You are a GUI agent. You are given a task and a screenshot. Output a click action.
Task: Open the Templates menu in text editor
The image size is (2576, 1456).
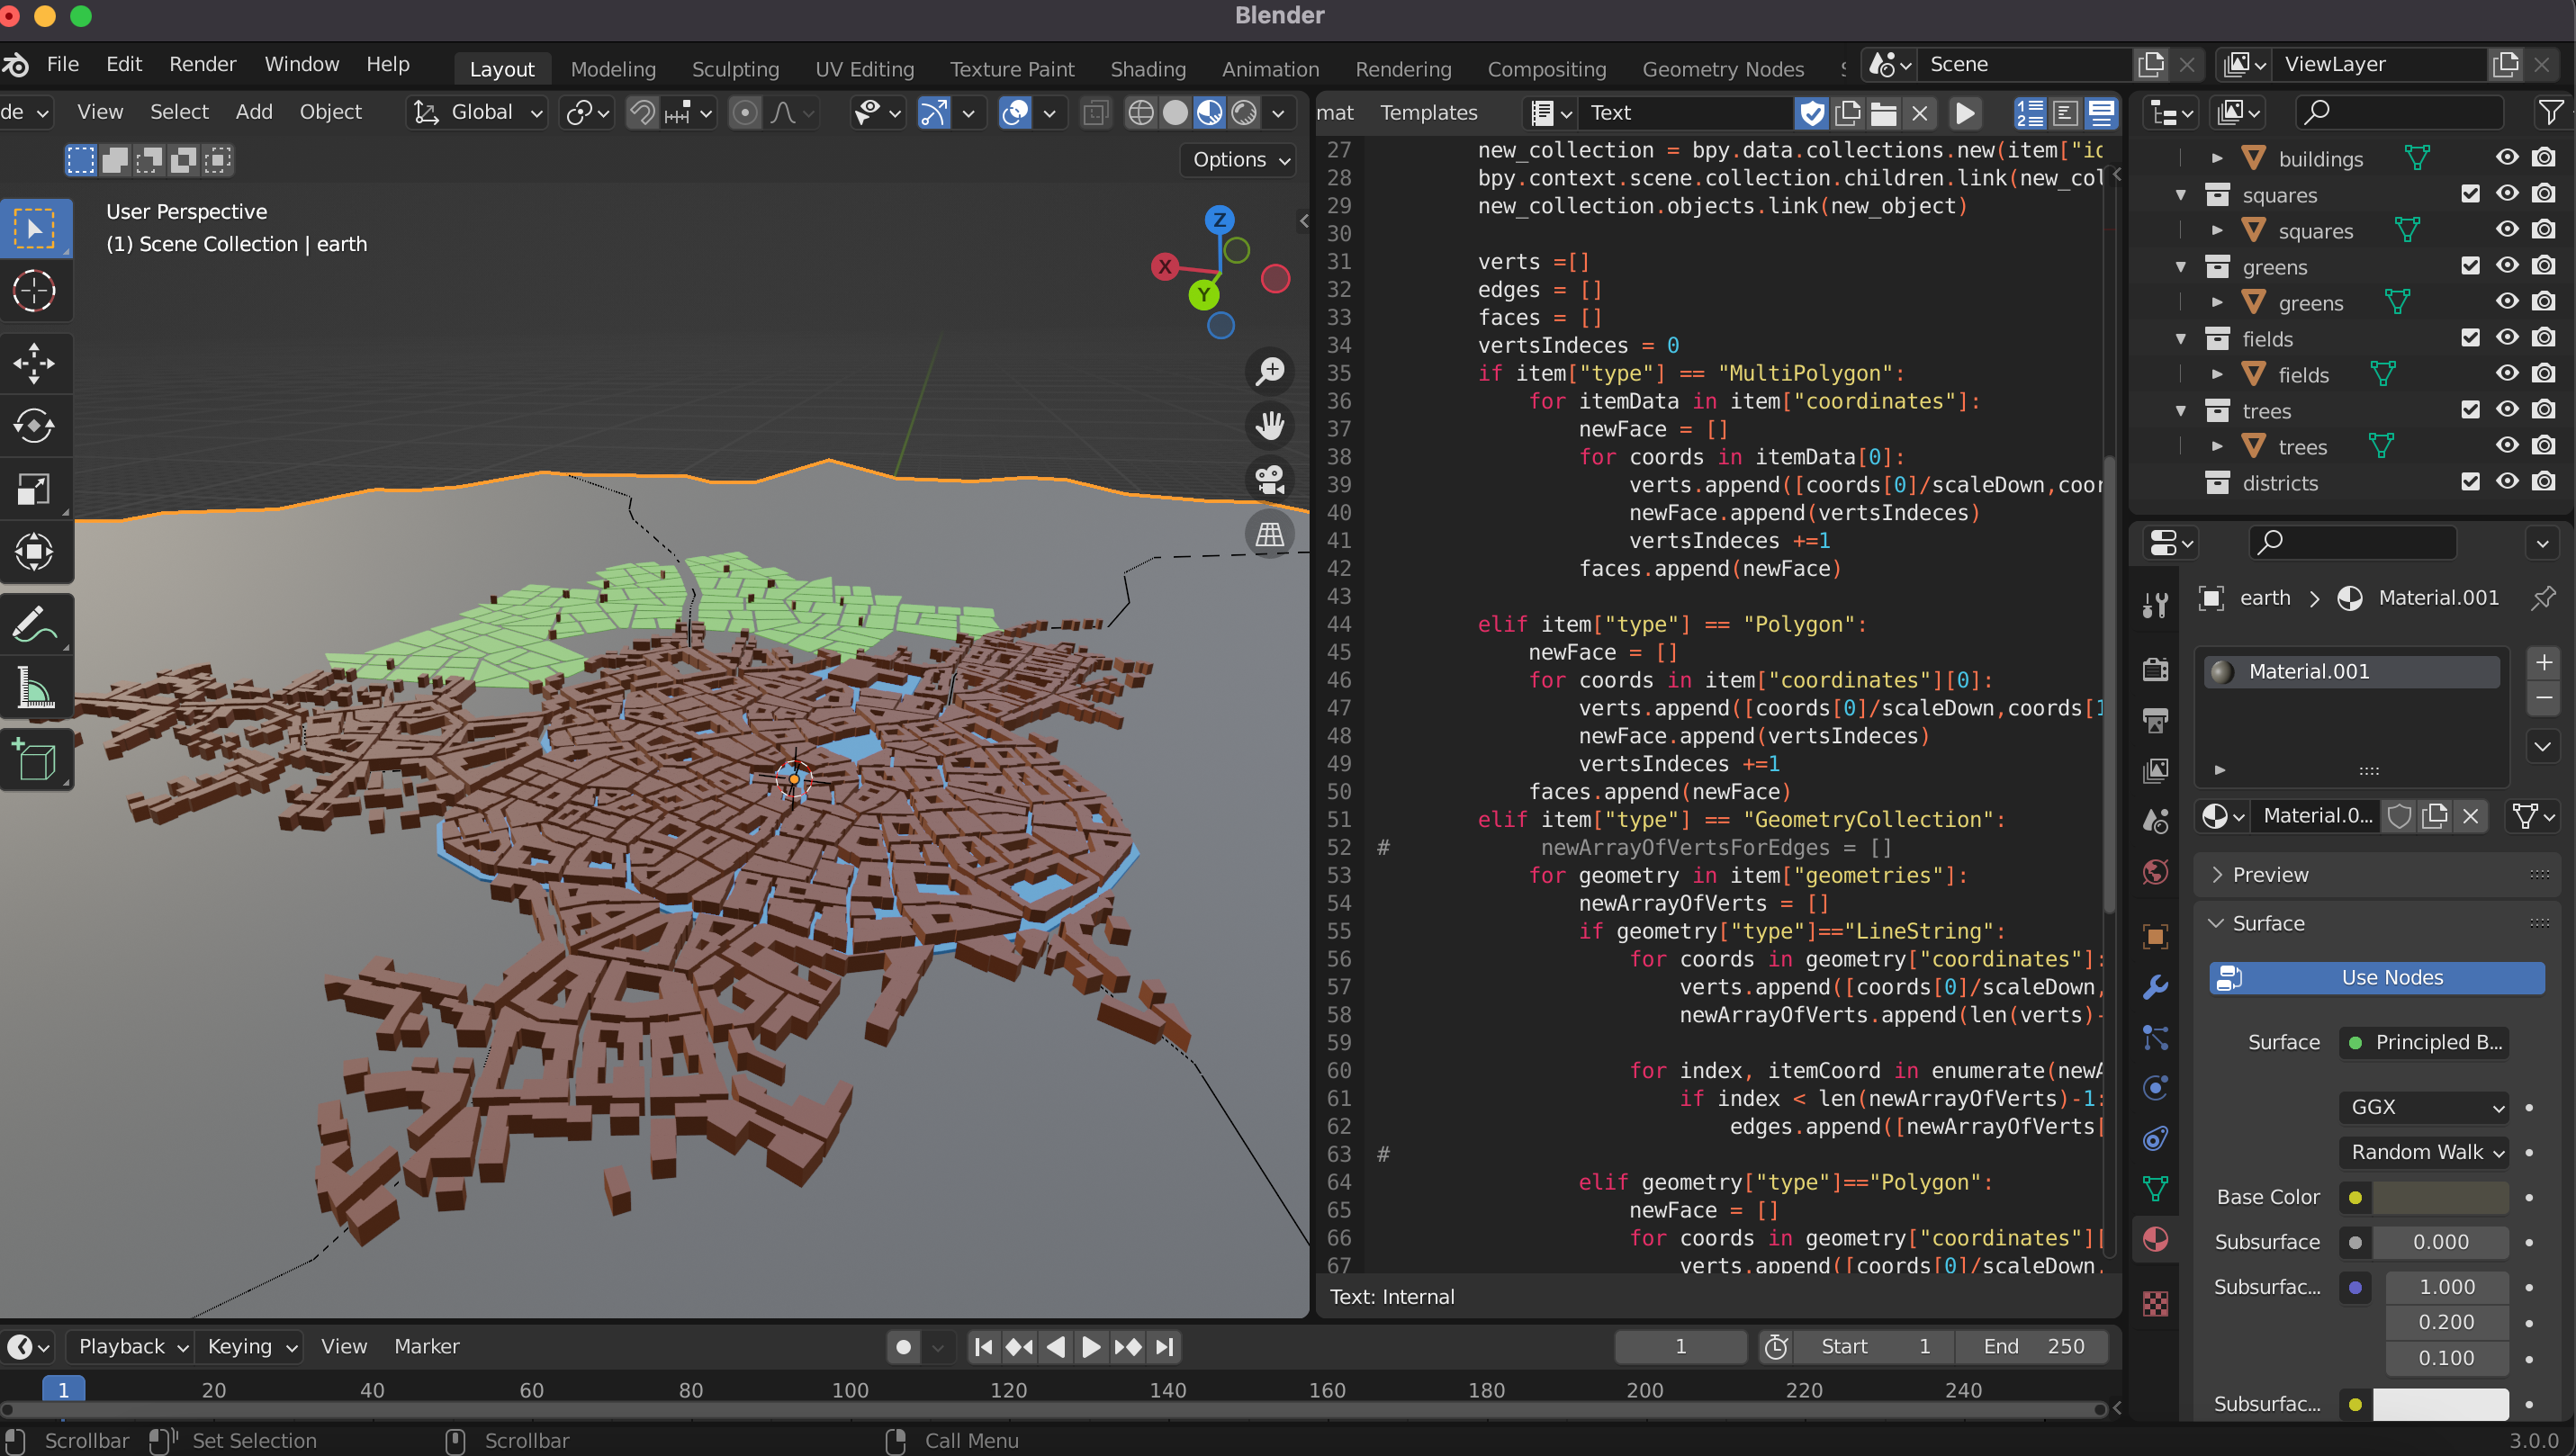pyautogui.click(x=1428, y=113)
